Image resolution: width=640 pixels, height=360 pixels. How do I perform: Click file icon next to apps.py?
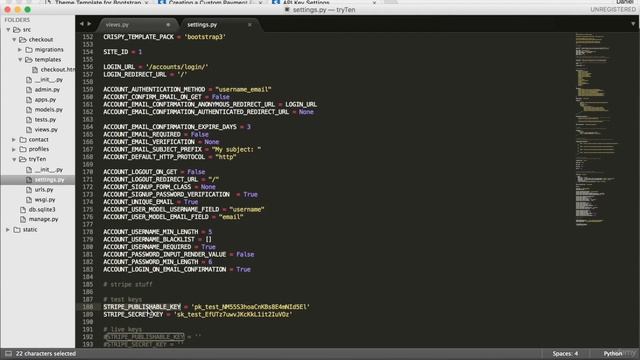[x=29, y=100]
